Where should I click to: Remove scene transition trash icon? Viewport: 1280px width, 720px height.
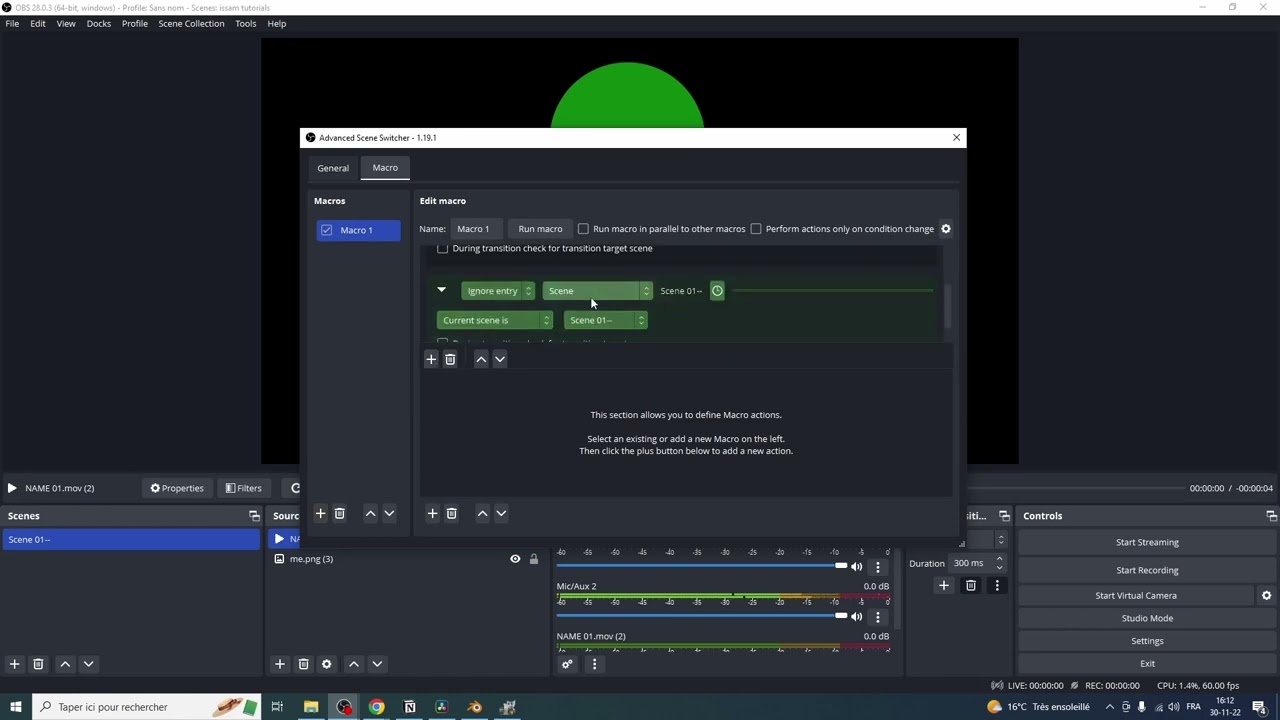coord(970,586)
